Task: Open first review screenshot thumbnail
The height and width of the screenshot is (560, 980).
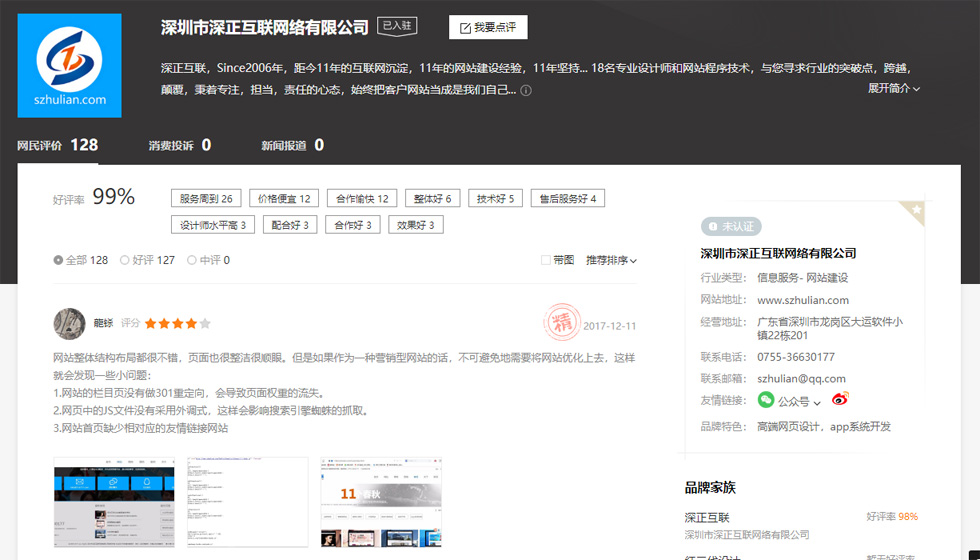Action: [114, 502]
